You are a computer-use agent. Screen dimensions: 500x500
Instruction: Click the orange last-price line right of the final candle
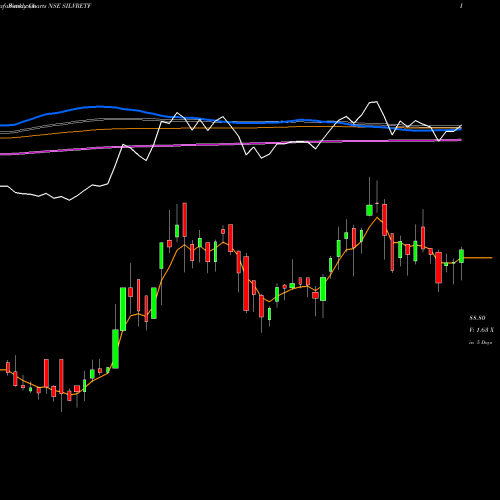pyautogui.click(x=478, y=258)
